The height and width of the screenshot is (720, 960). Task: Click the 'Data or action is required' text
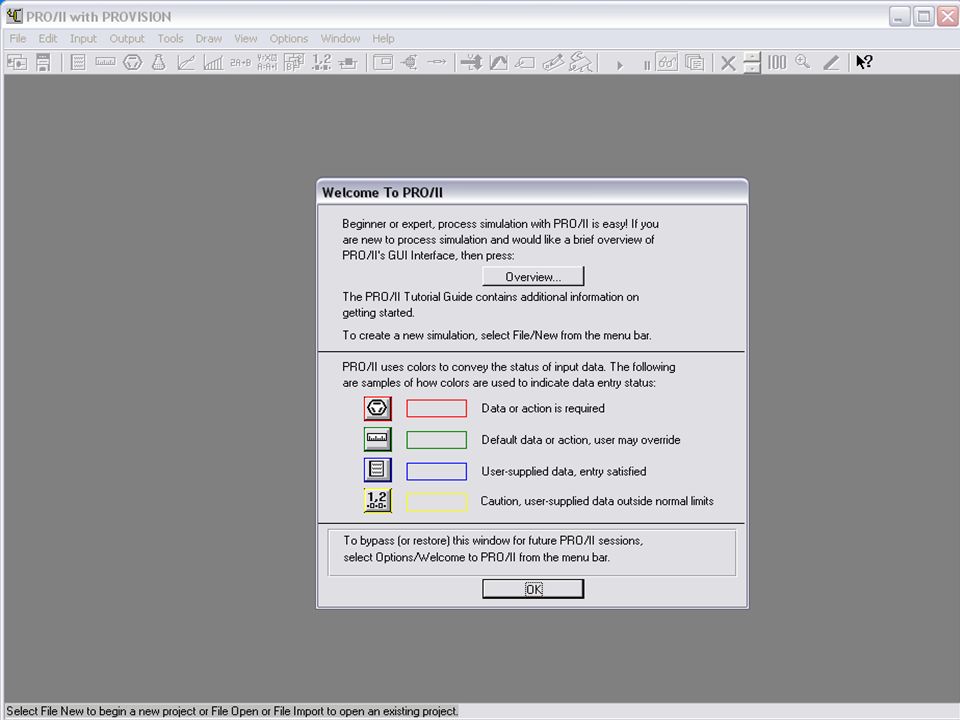(542, 408)
